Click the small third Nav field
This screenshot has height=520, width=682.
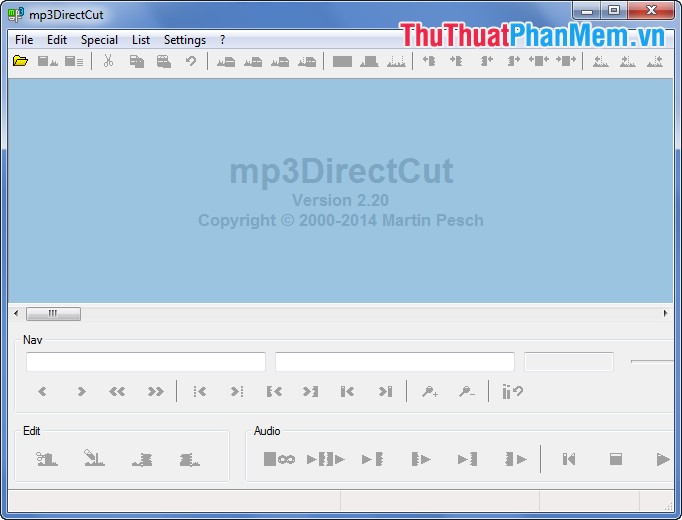coord(569,362)
